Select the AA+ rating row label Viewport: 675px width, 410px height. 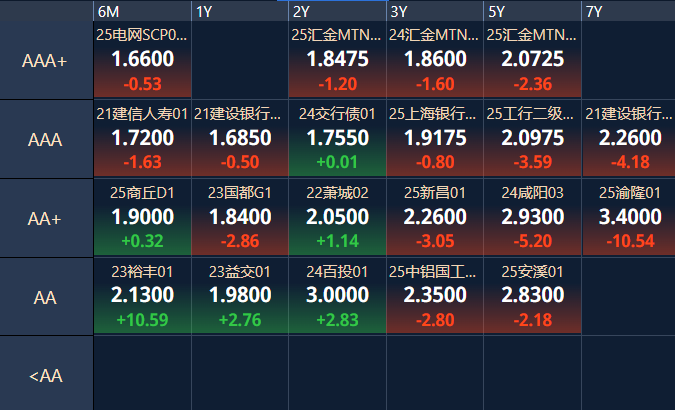[x=46, y=218]
